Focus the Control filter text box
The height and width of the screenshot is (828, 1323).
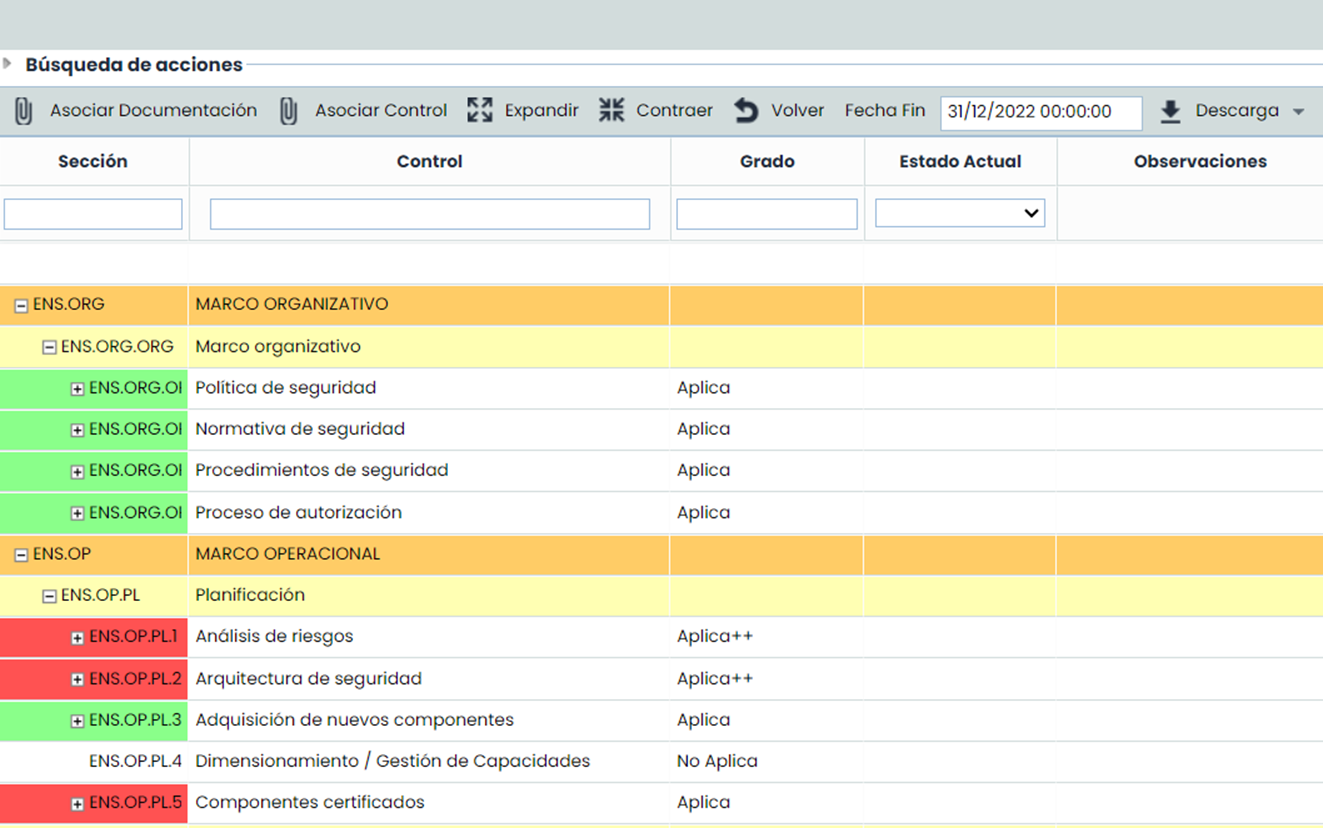pos(429,214)
